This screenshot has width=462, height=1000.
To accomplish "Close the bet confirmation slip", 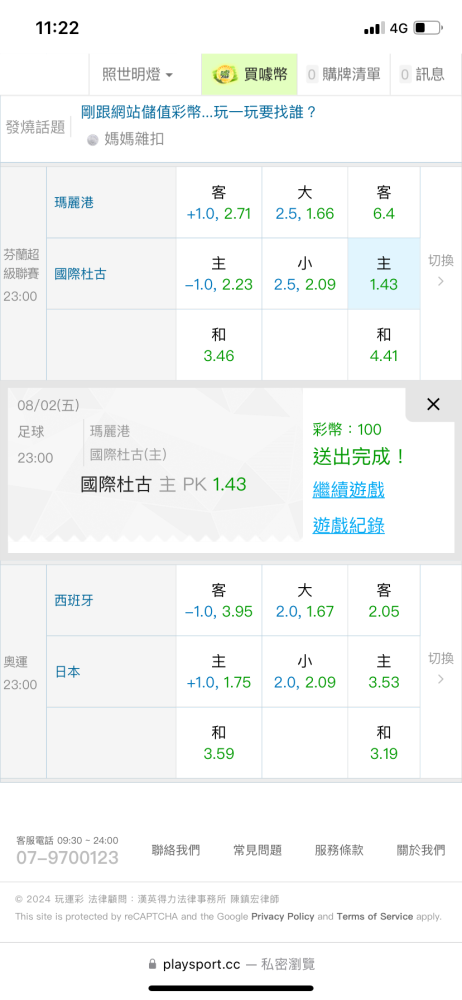I will [433, 404].
